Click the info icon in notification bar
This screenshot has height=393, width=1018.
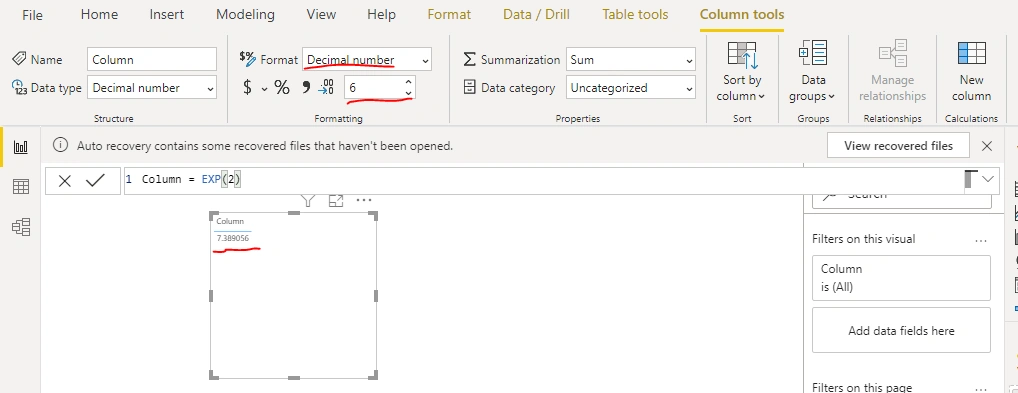[x=60, y=146]
